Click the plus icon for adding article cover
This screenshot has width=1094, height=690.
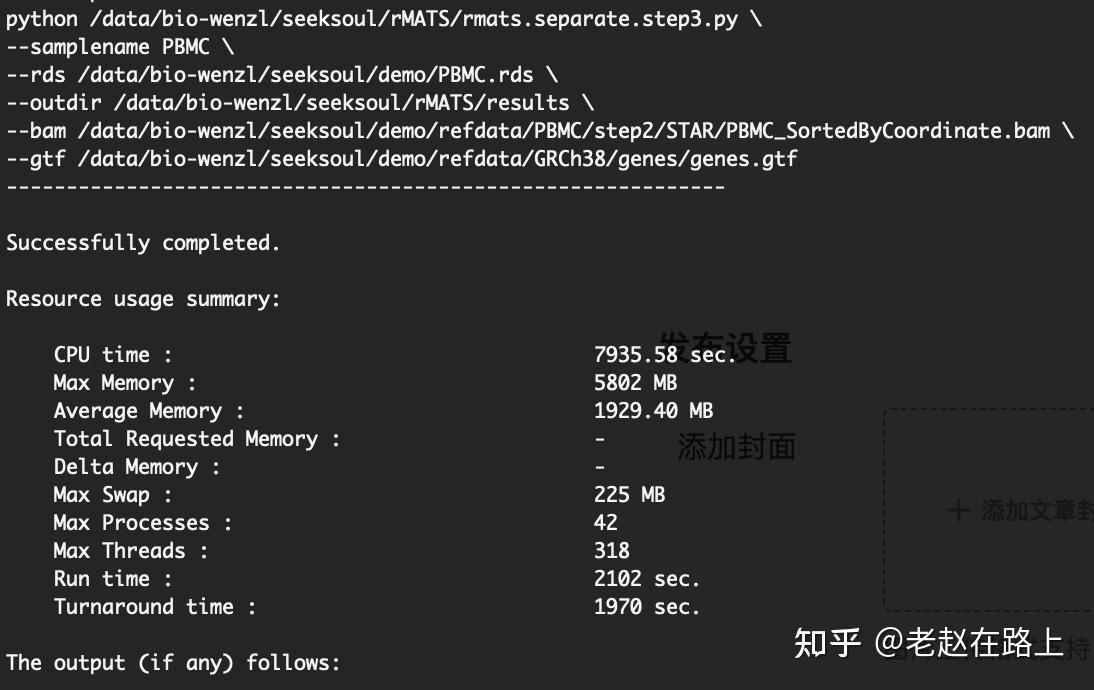(958, 511)
